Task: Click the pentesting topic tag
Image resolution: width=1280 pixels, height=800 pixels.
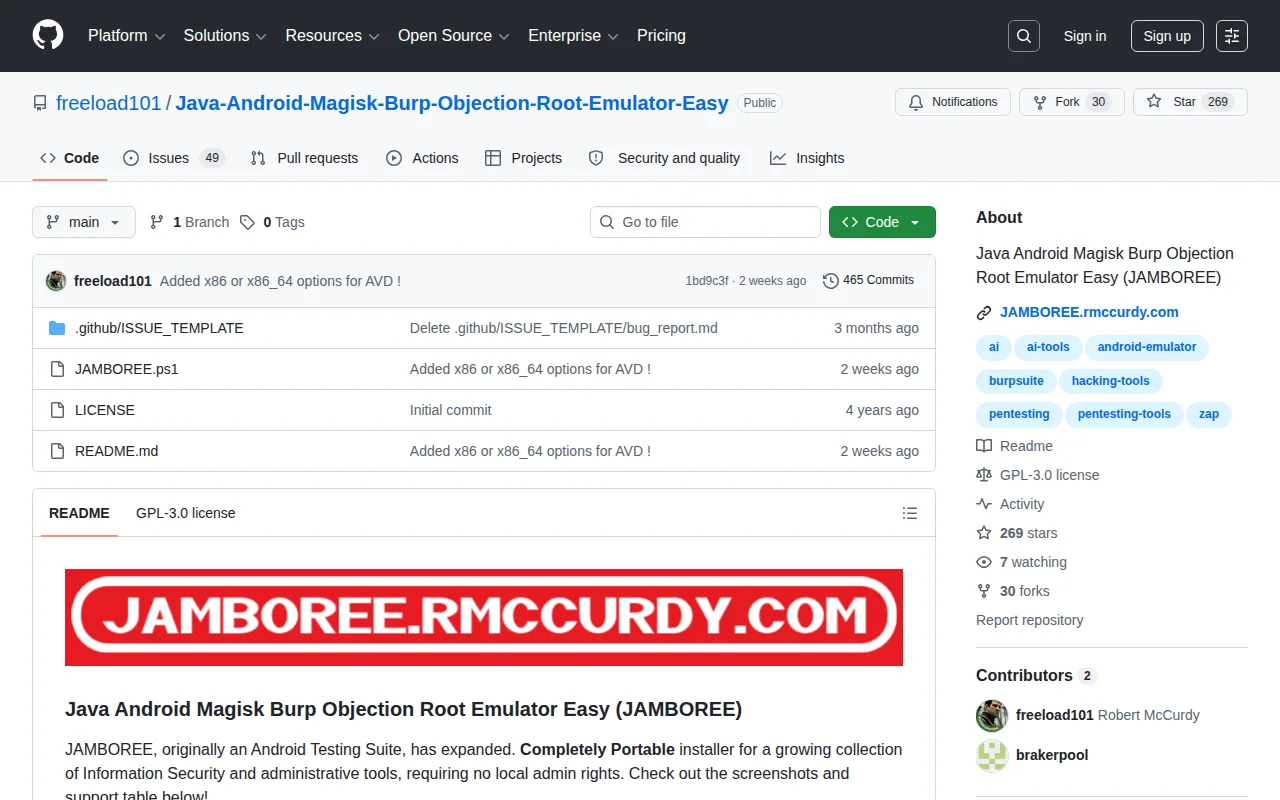Action: (x=1019, y=414)
